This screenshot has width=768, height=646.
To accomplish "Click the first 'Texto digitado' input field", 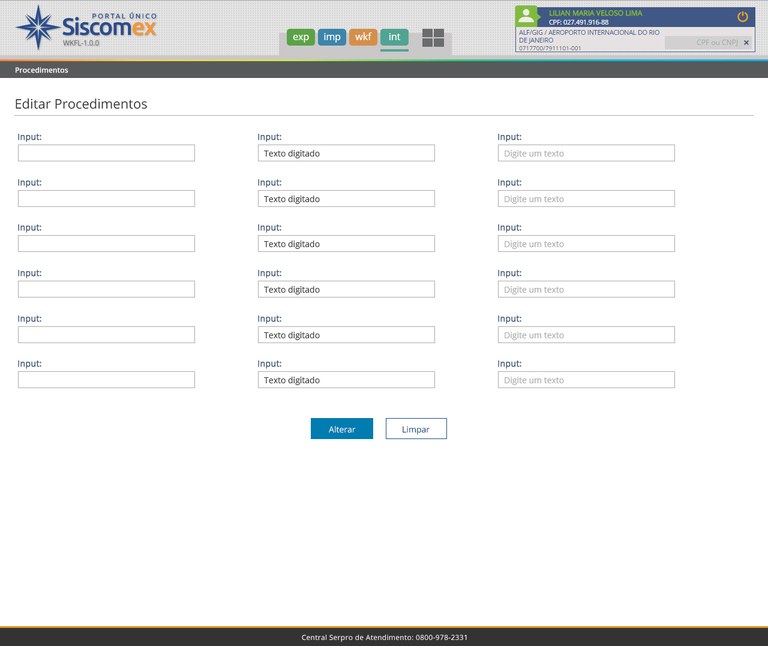I will point(346,153).
